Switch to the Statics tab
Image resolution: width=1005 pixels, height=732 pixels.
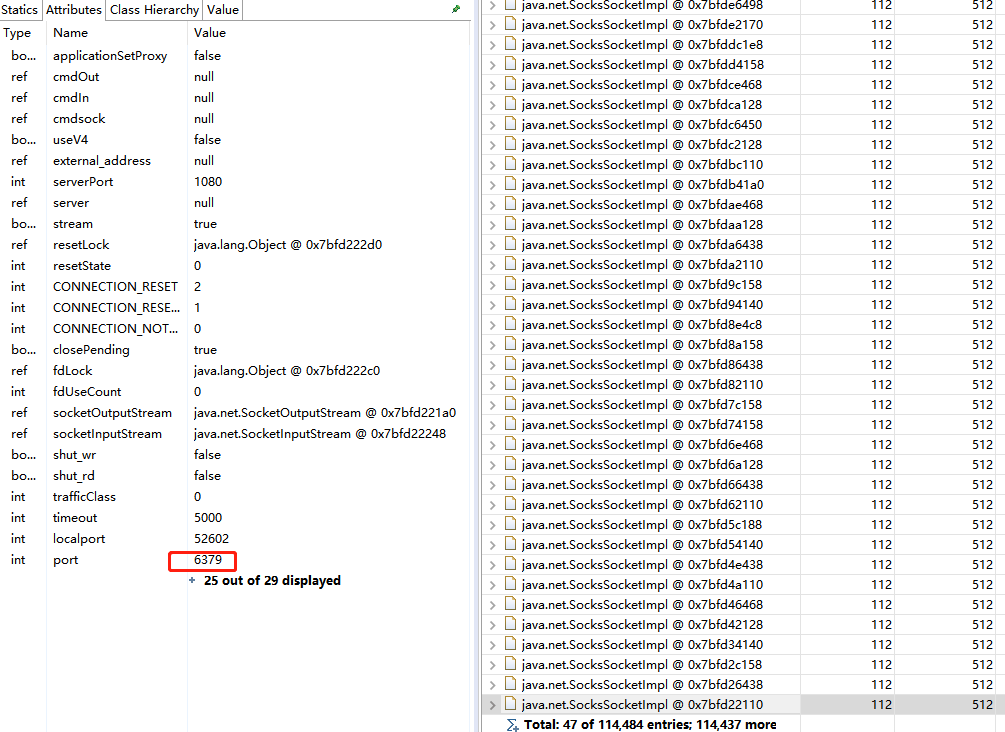point(20,10)
